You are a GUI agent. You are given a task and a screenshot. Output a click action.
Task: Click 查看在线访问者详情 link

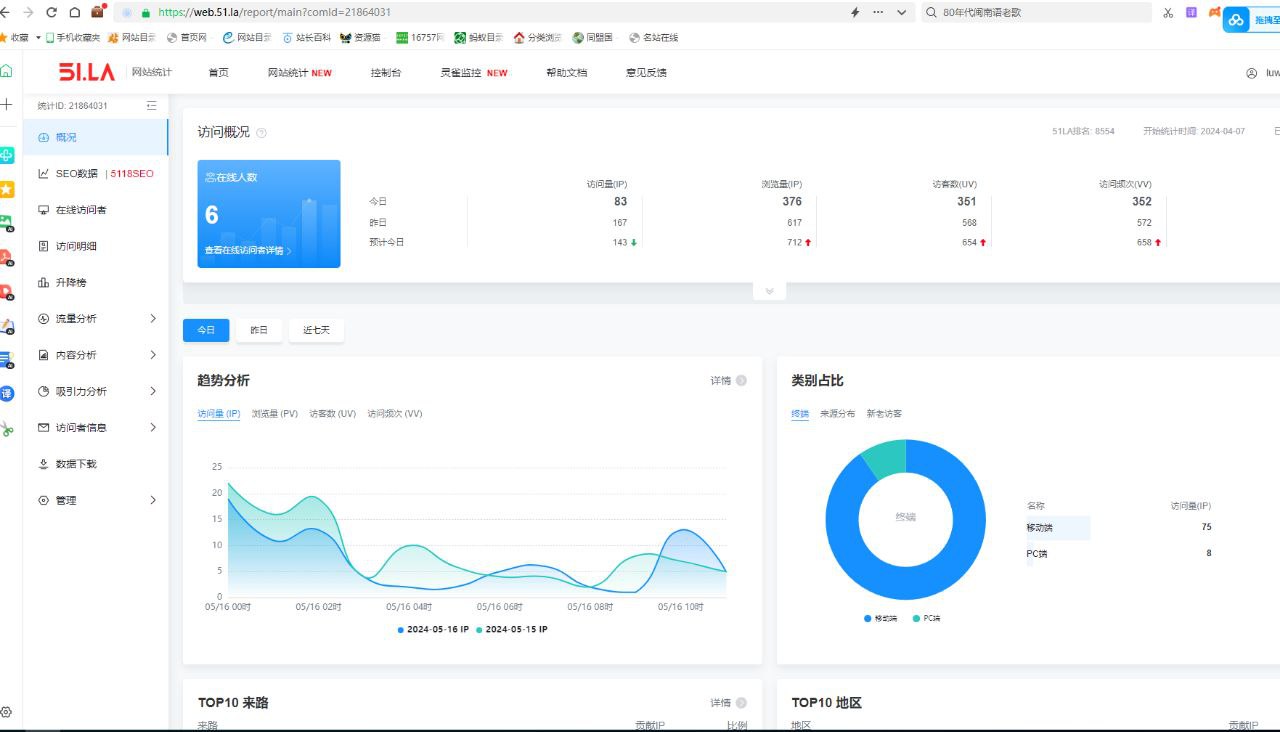[x=248, y=251]
